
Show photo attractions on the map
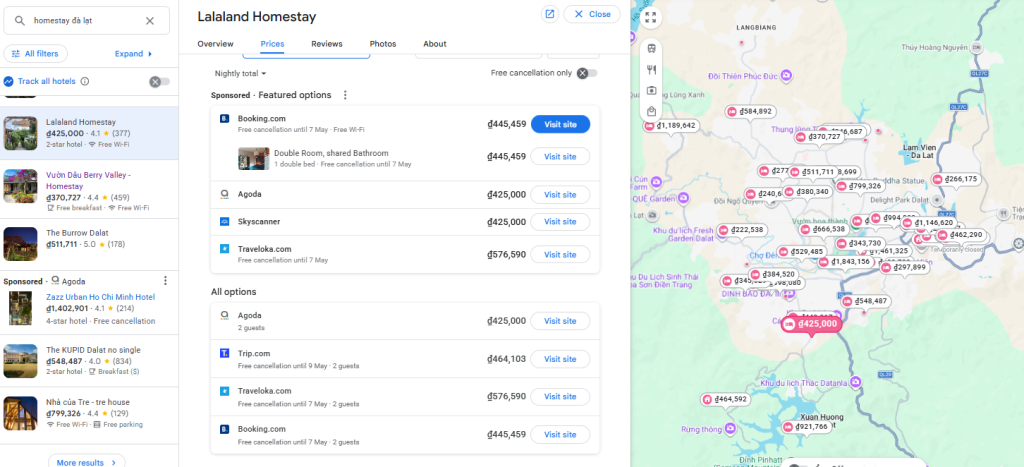(x=651, y=91)
